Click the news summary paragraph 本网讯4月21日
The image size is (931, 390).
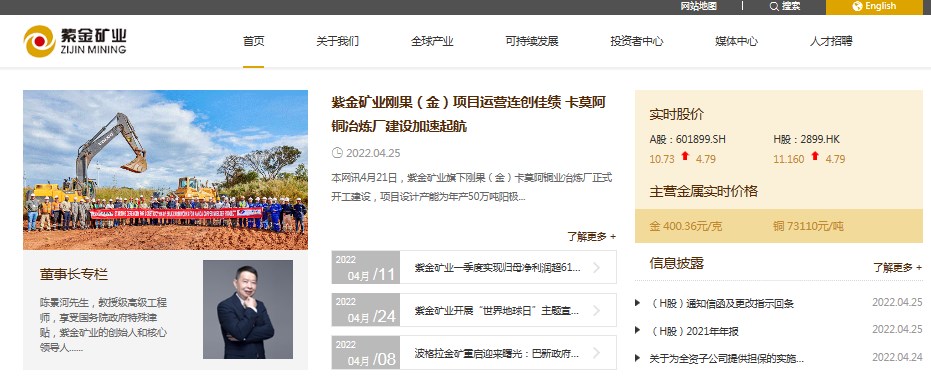click(x=471, y=186)
